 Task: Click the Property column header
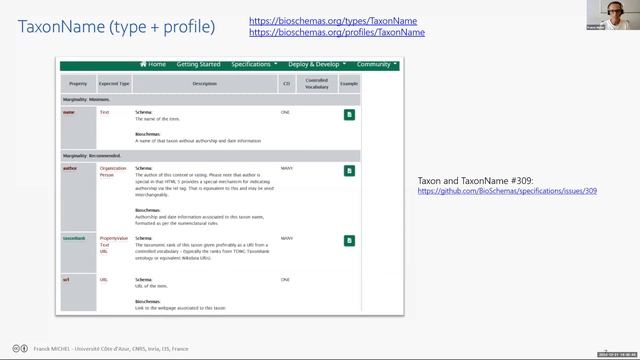pos(78,83)
